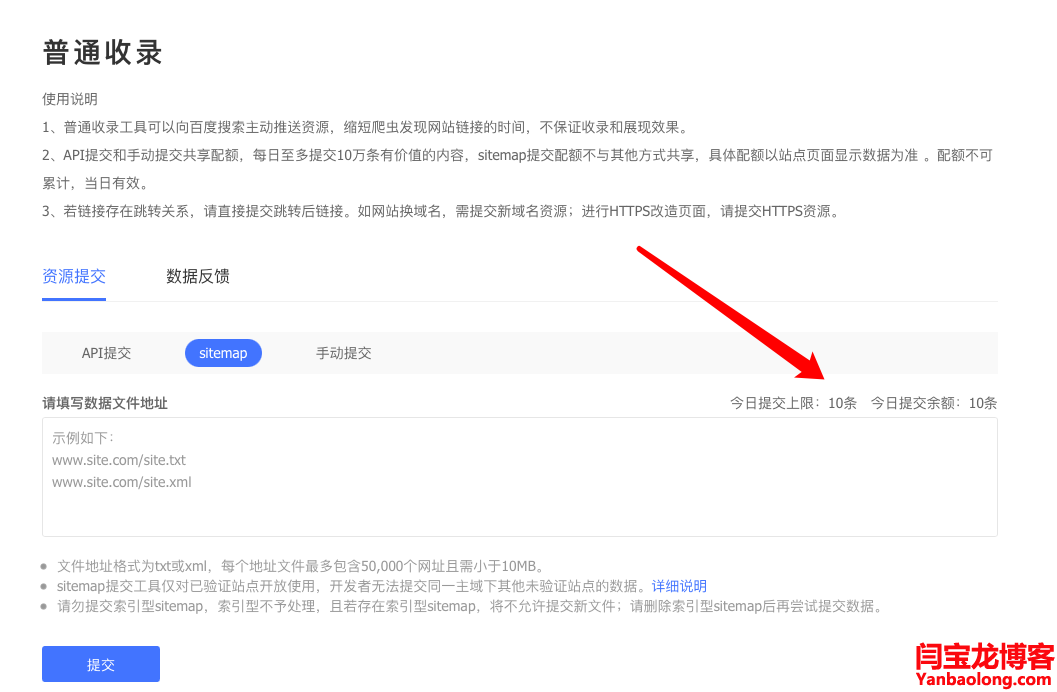Screen dimensions: 1057x692
Task: Click the www.site.com/site.txt placeholder line
Action: (x=119, y=460)
